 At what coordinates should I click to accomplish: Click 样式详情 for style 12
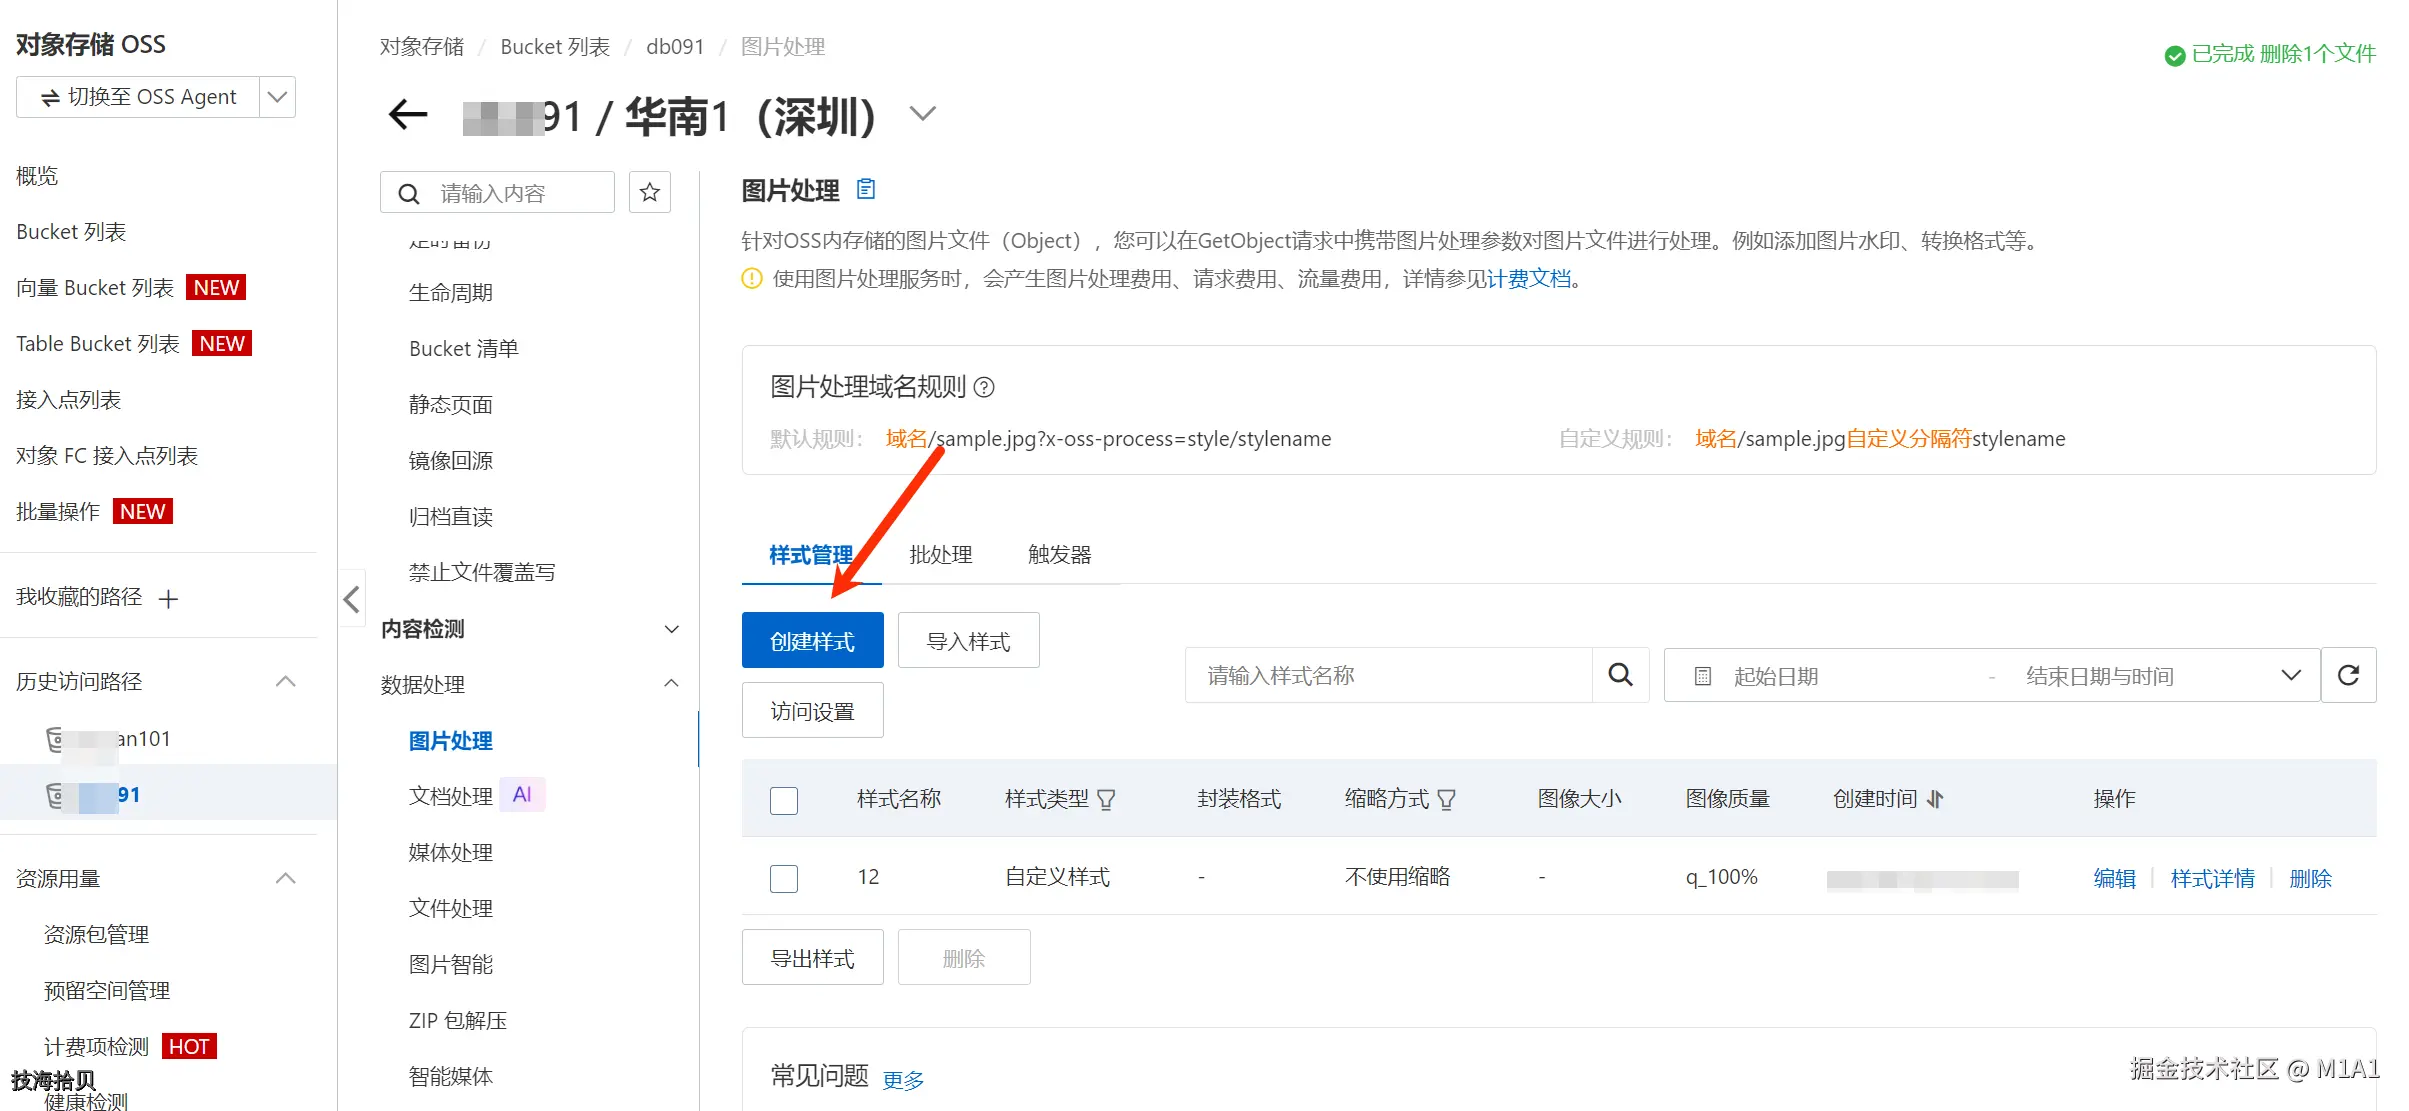point(2212,879)
